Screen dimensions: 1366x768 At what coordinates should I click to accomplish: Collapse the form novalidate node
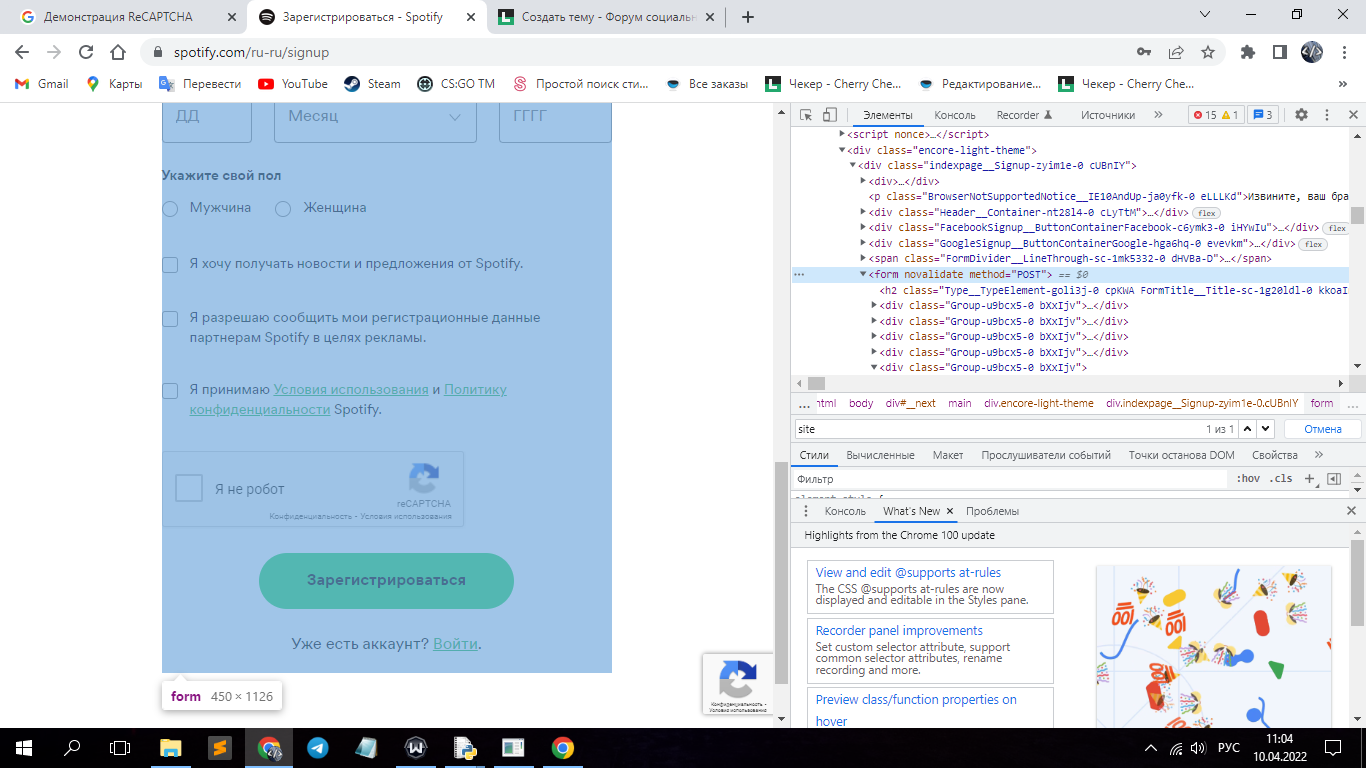tap(863, 274)
